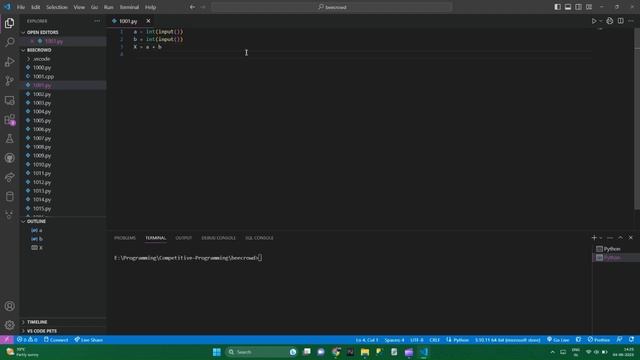Switch to the Debug Console tab
Screen dimensions: 640x360
click(218, 238)
